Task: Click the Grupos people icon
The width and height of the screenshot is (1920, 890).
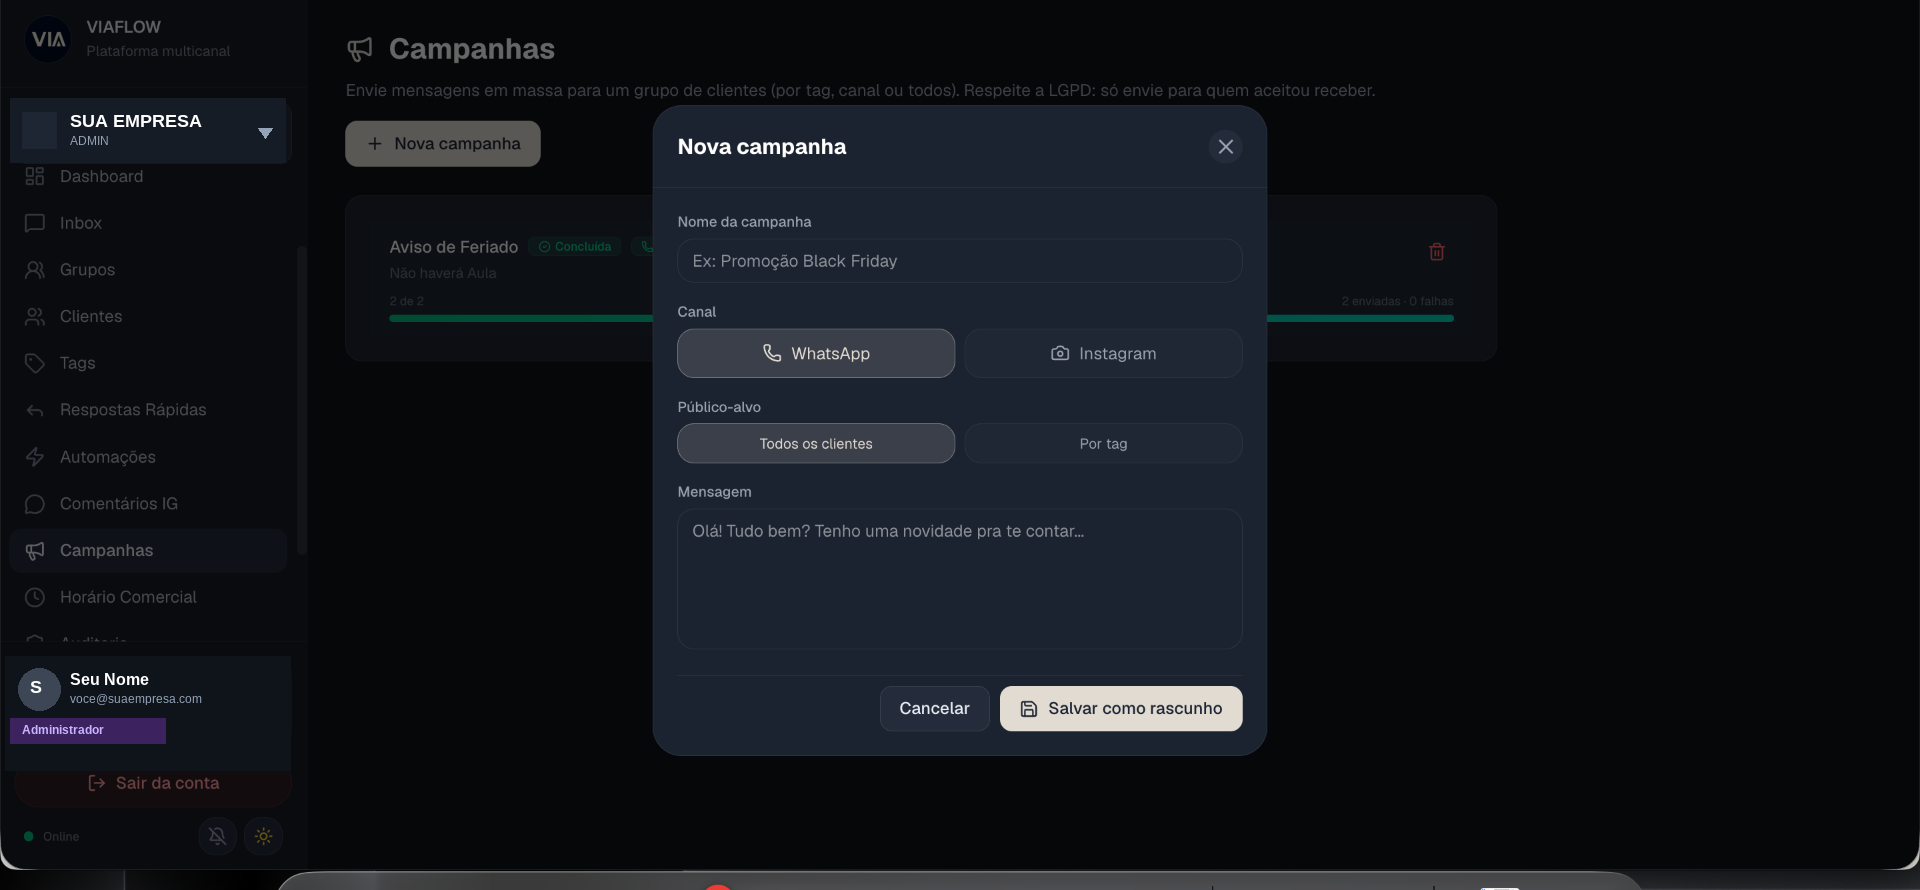Action: [x=35, y=270]
